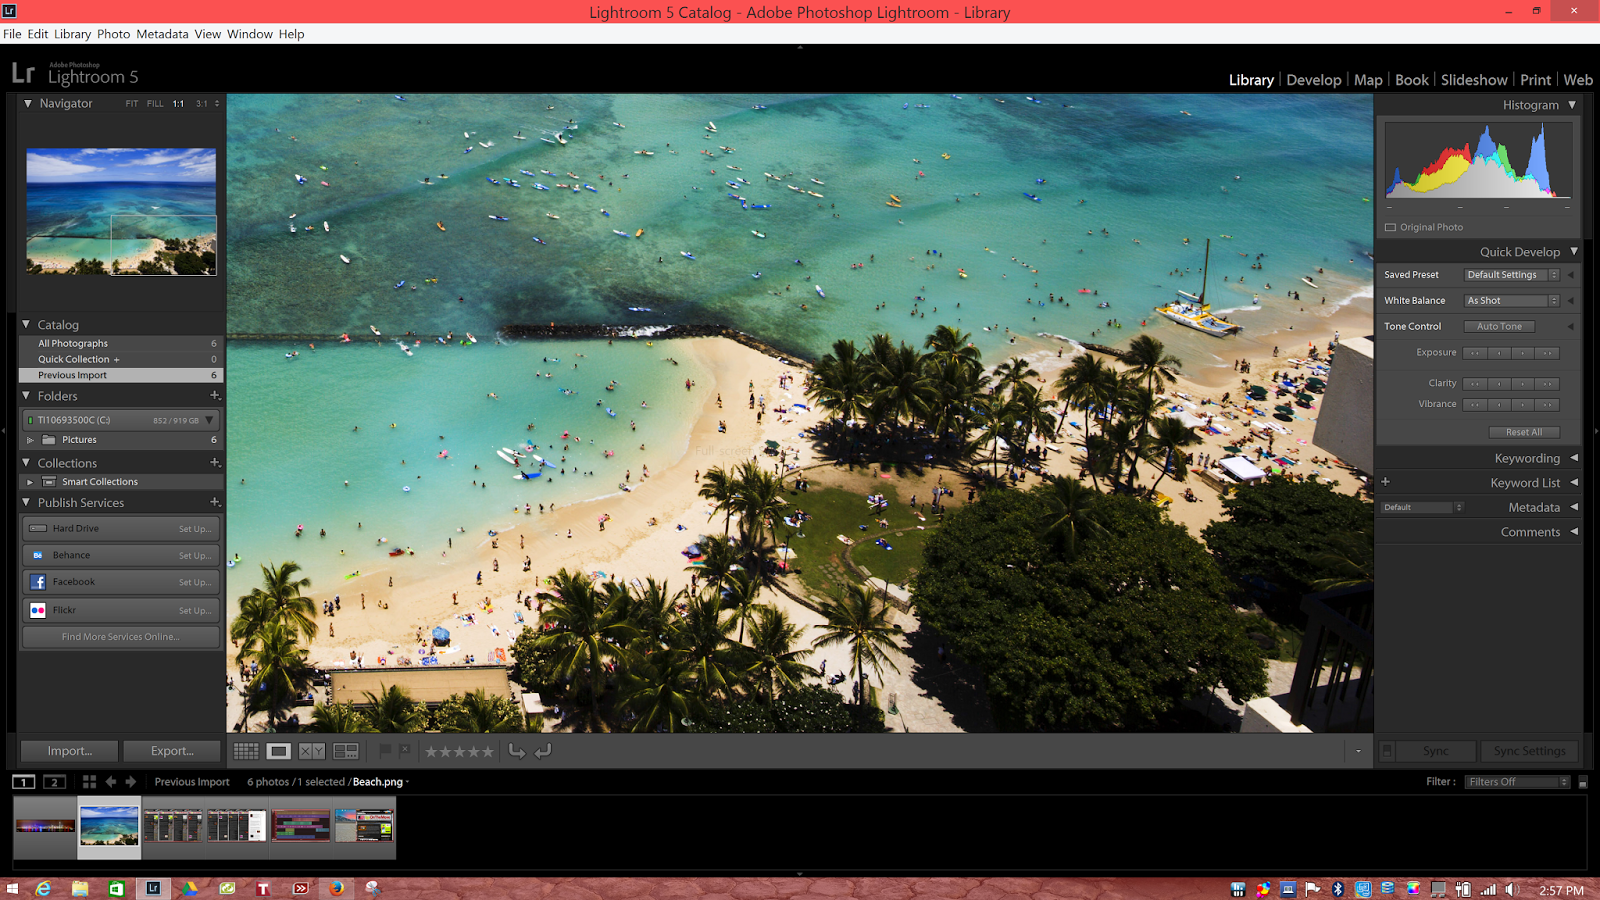Screen dimensions: 1600x900
Task: Open Google Drive from the taskbar
Action: tap(189, 888)
